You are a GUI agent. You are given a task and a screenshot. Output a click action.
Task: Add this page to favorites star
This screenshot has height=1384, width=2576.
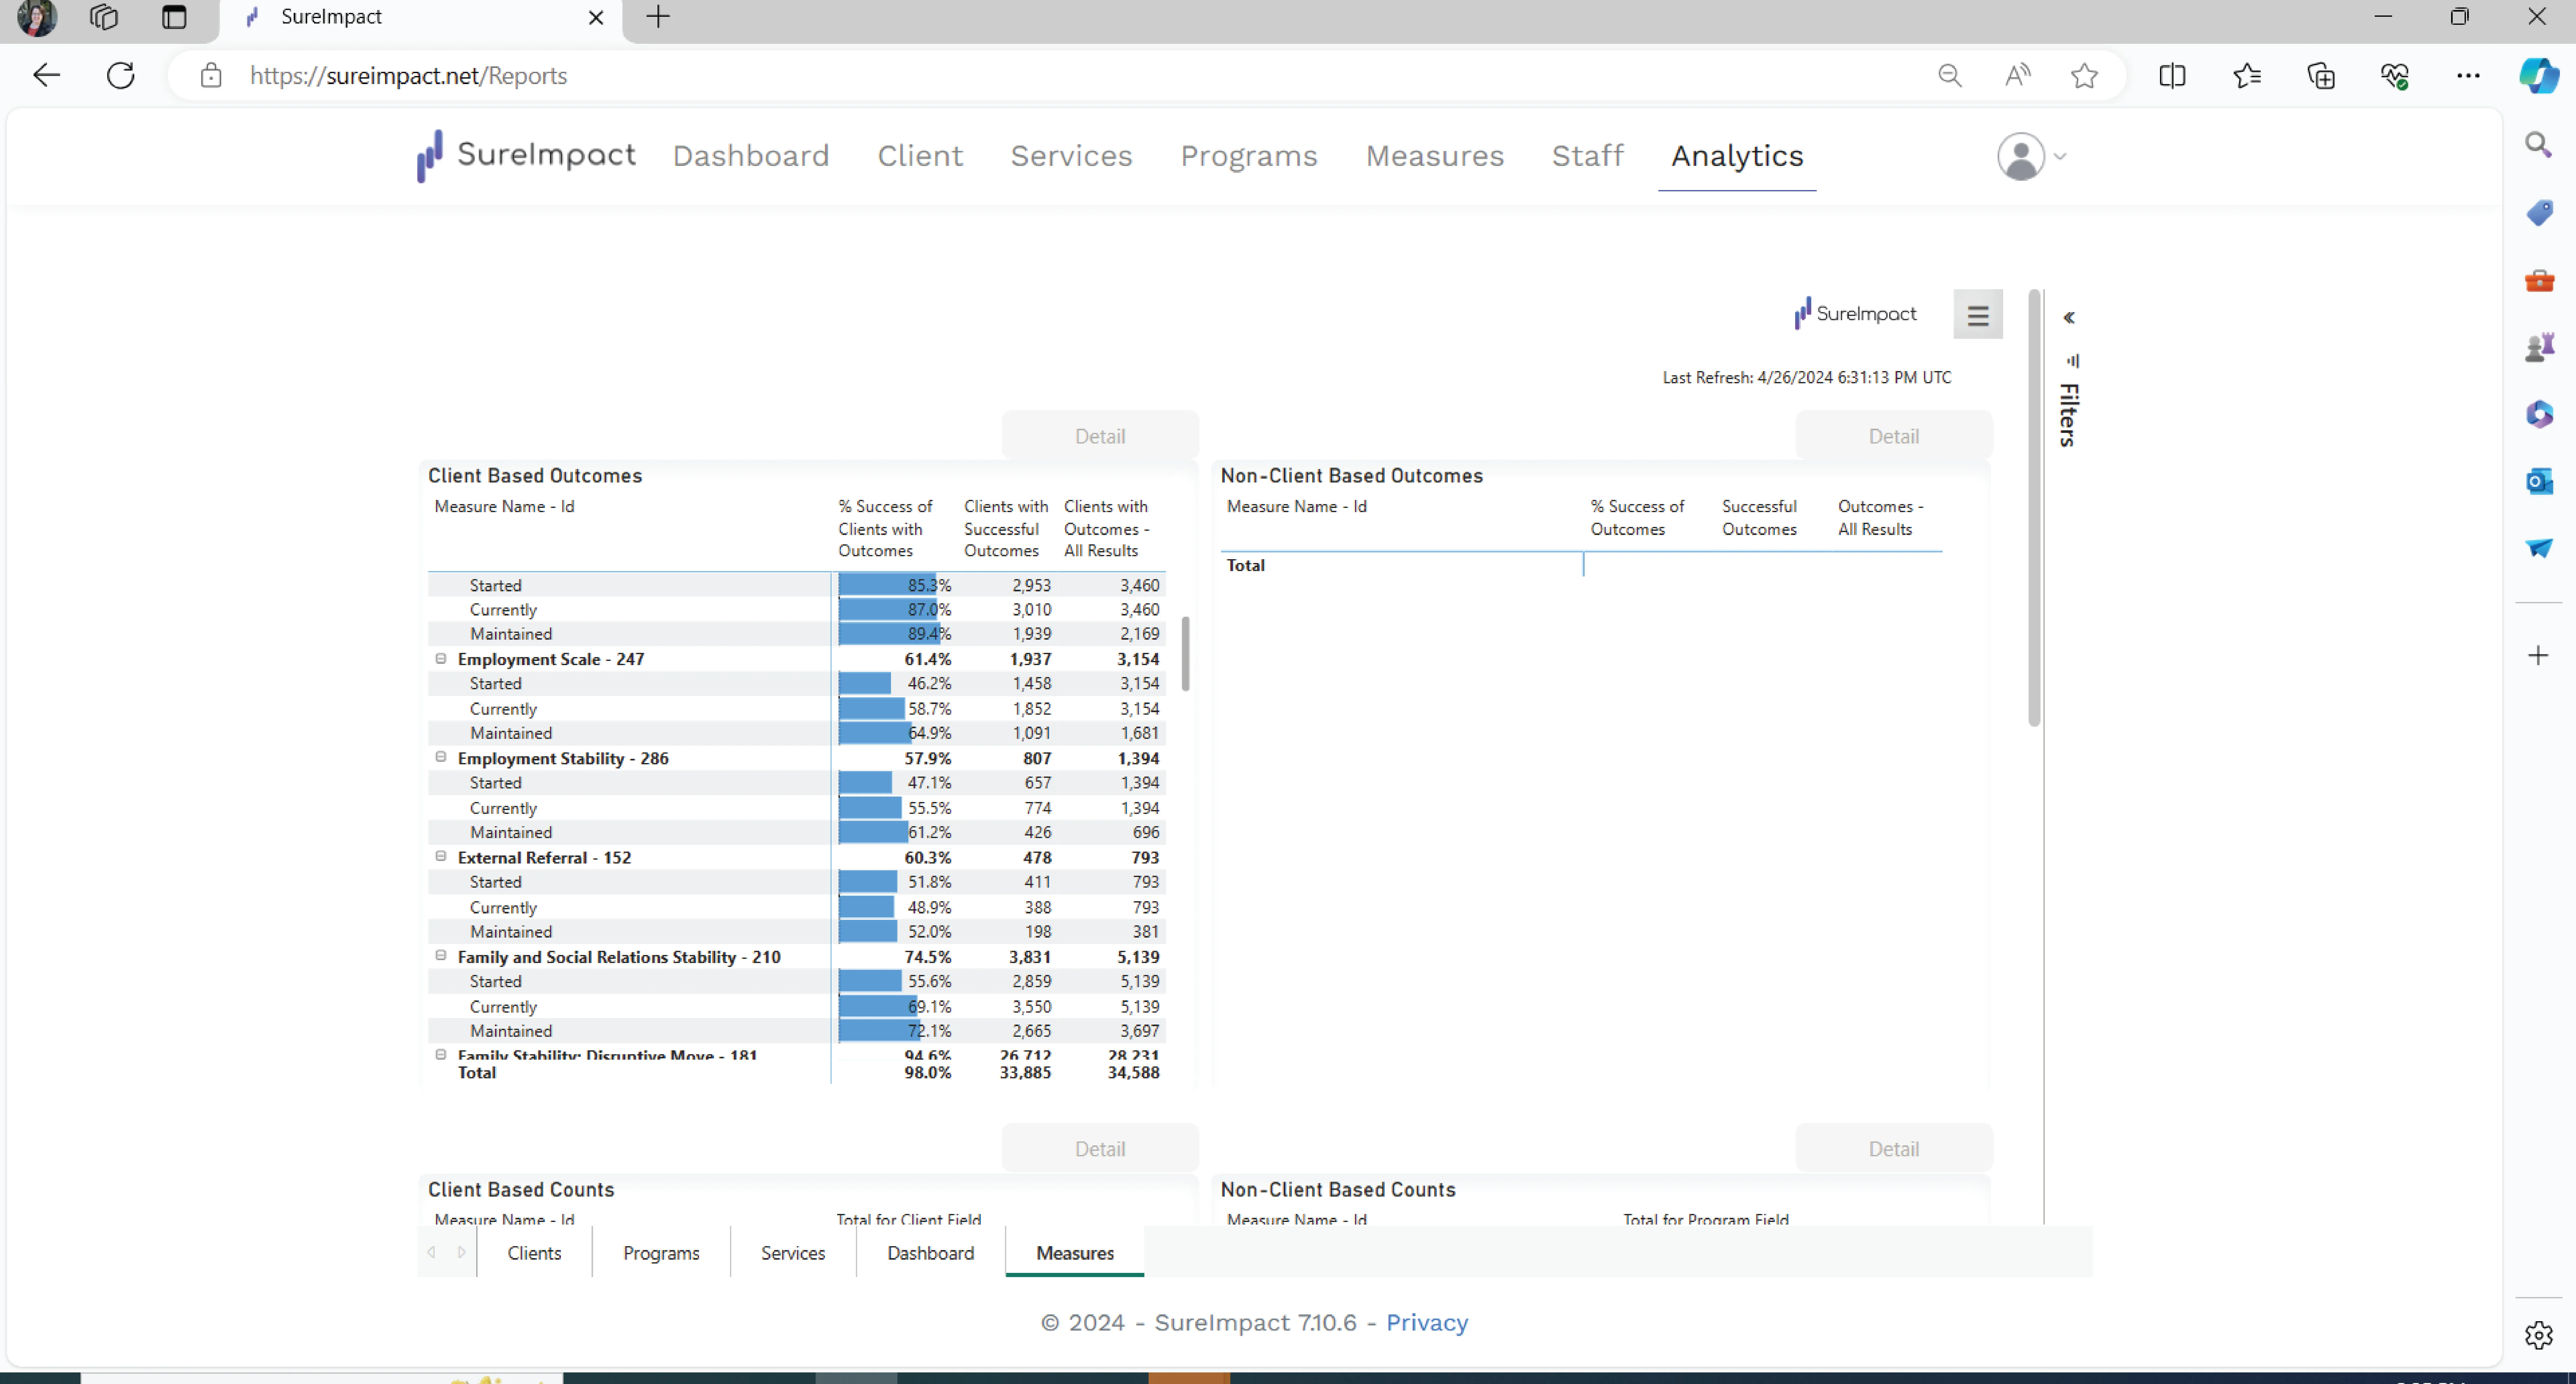coord(2084,76)
